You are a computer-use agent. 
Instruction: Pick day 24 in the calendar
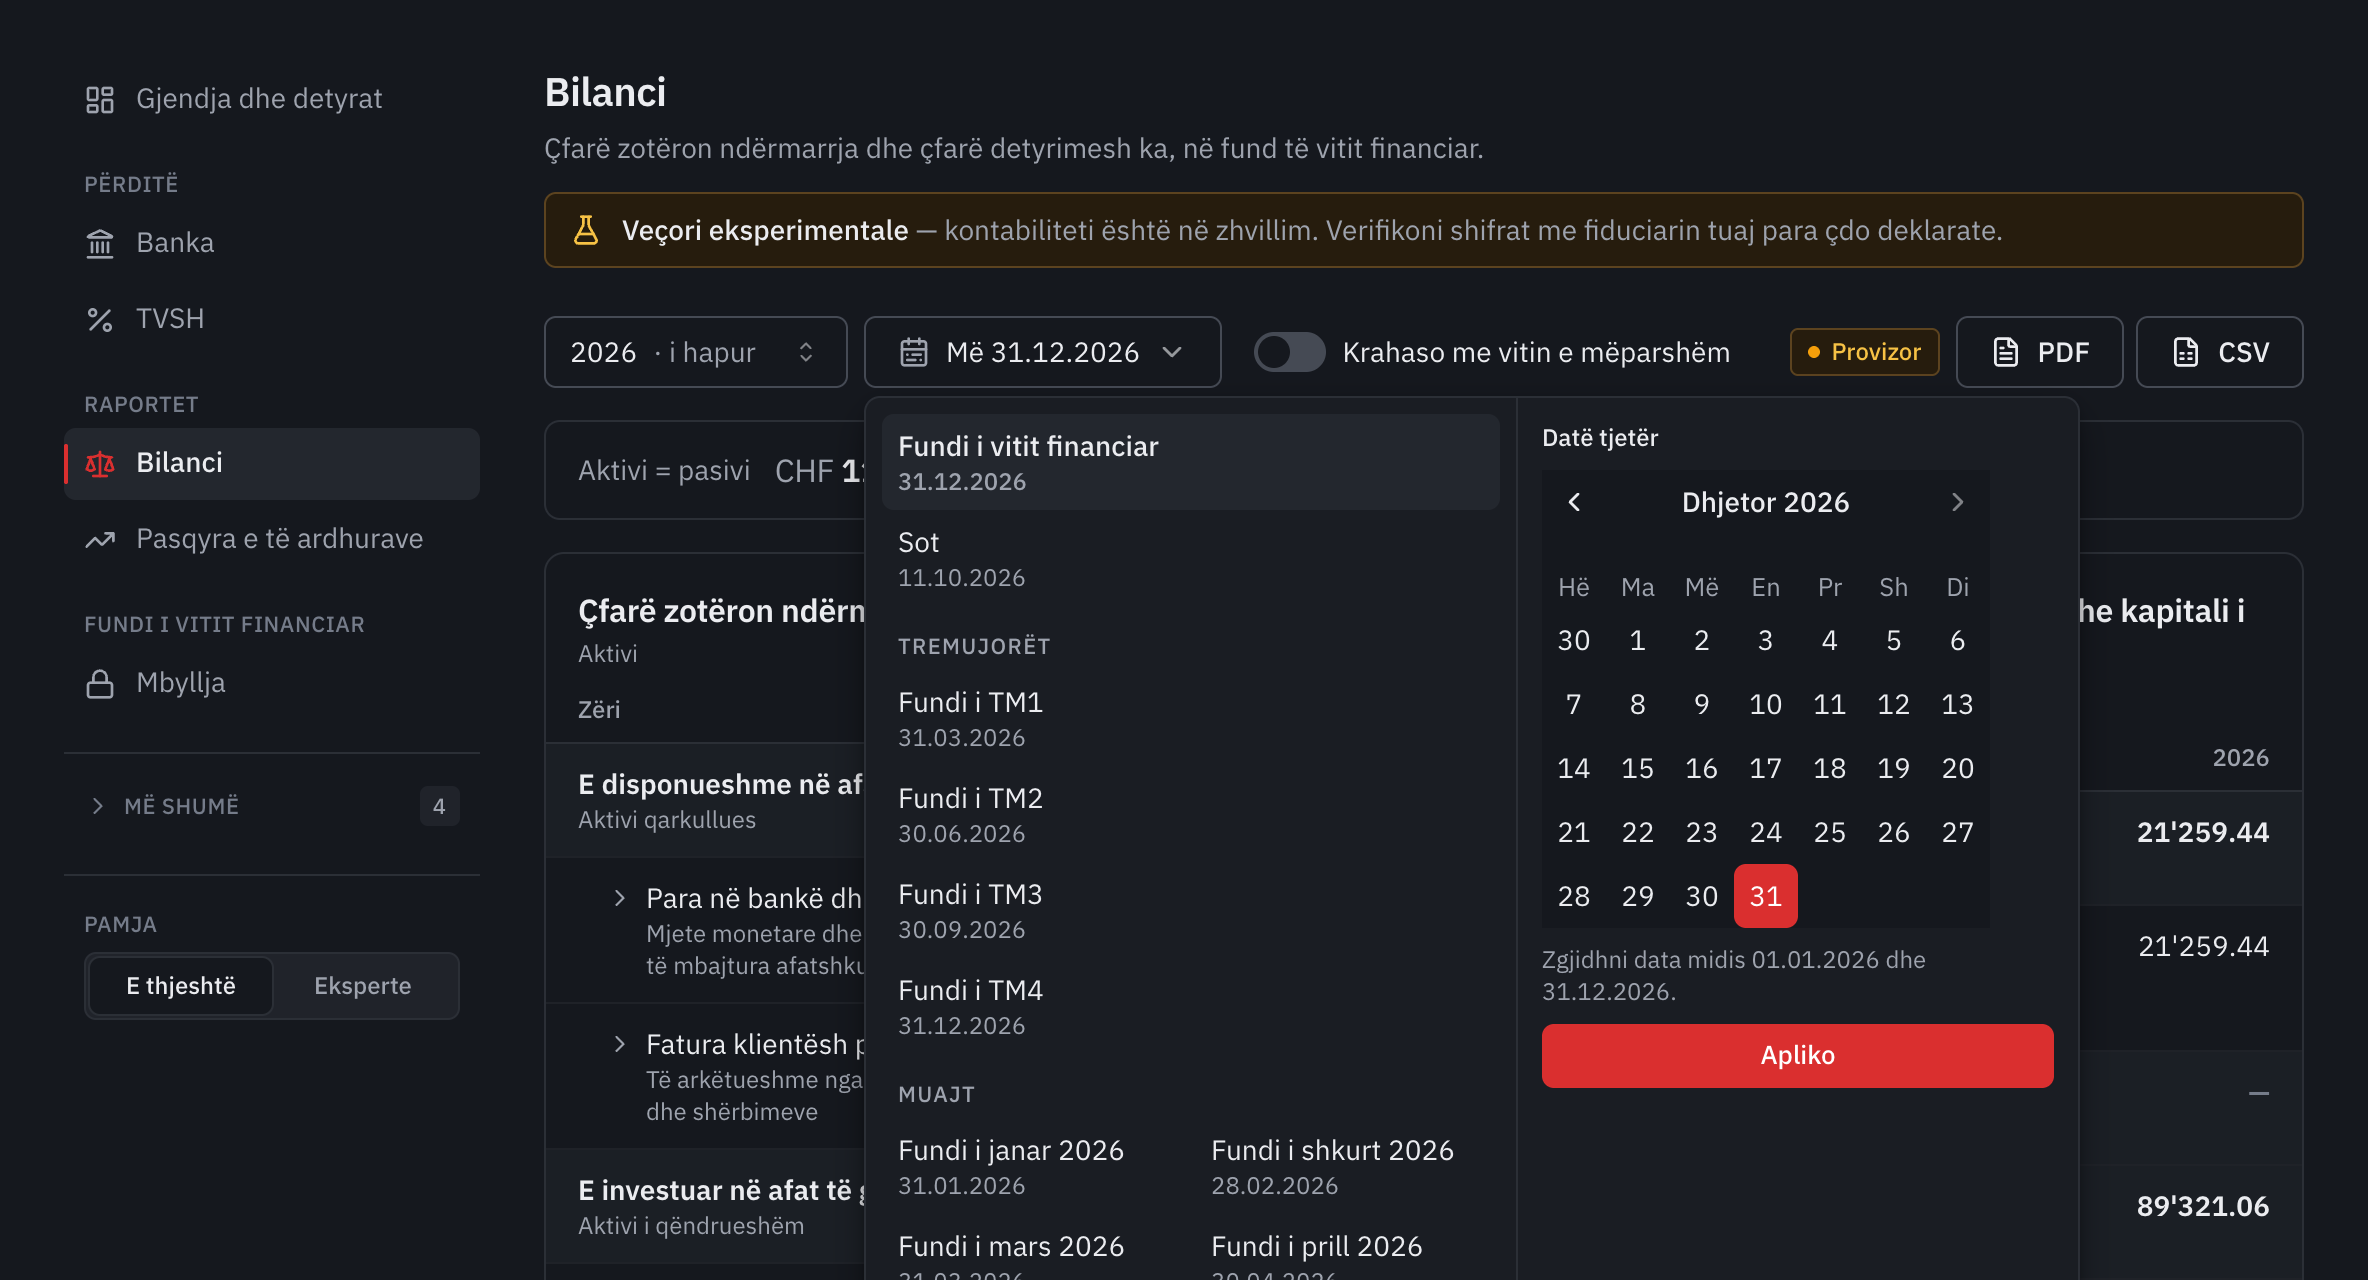(x=1765, y=832)
